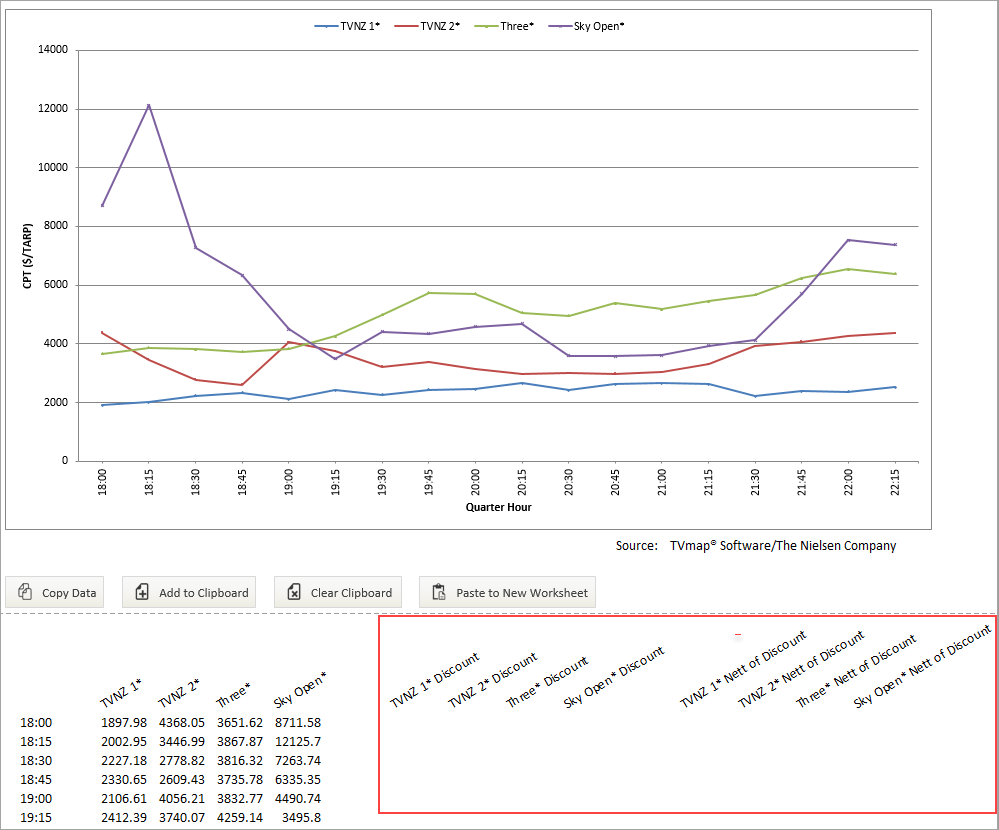Select the Sky Open* table column header
The image size is (999, 830).
[x=300, y=690]
